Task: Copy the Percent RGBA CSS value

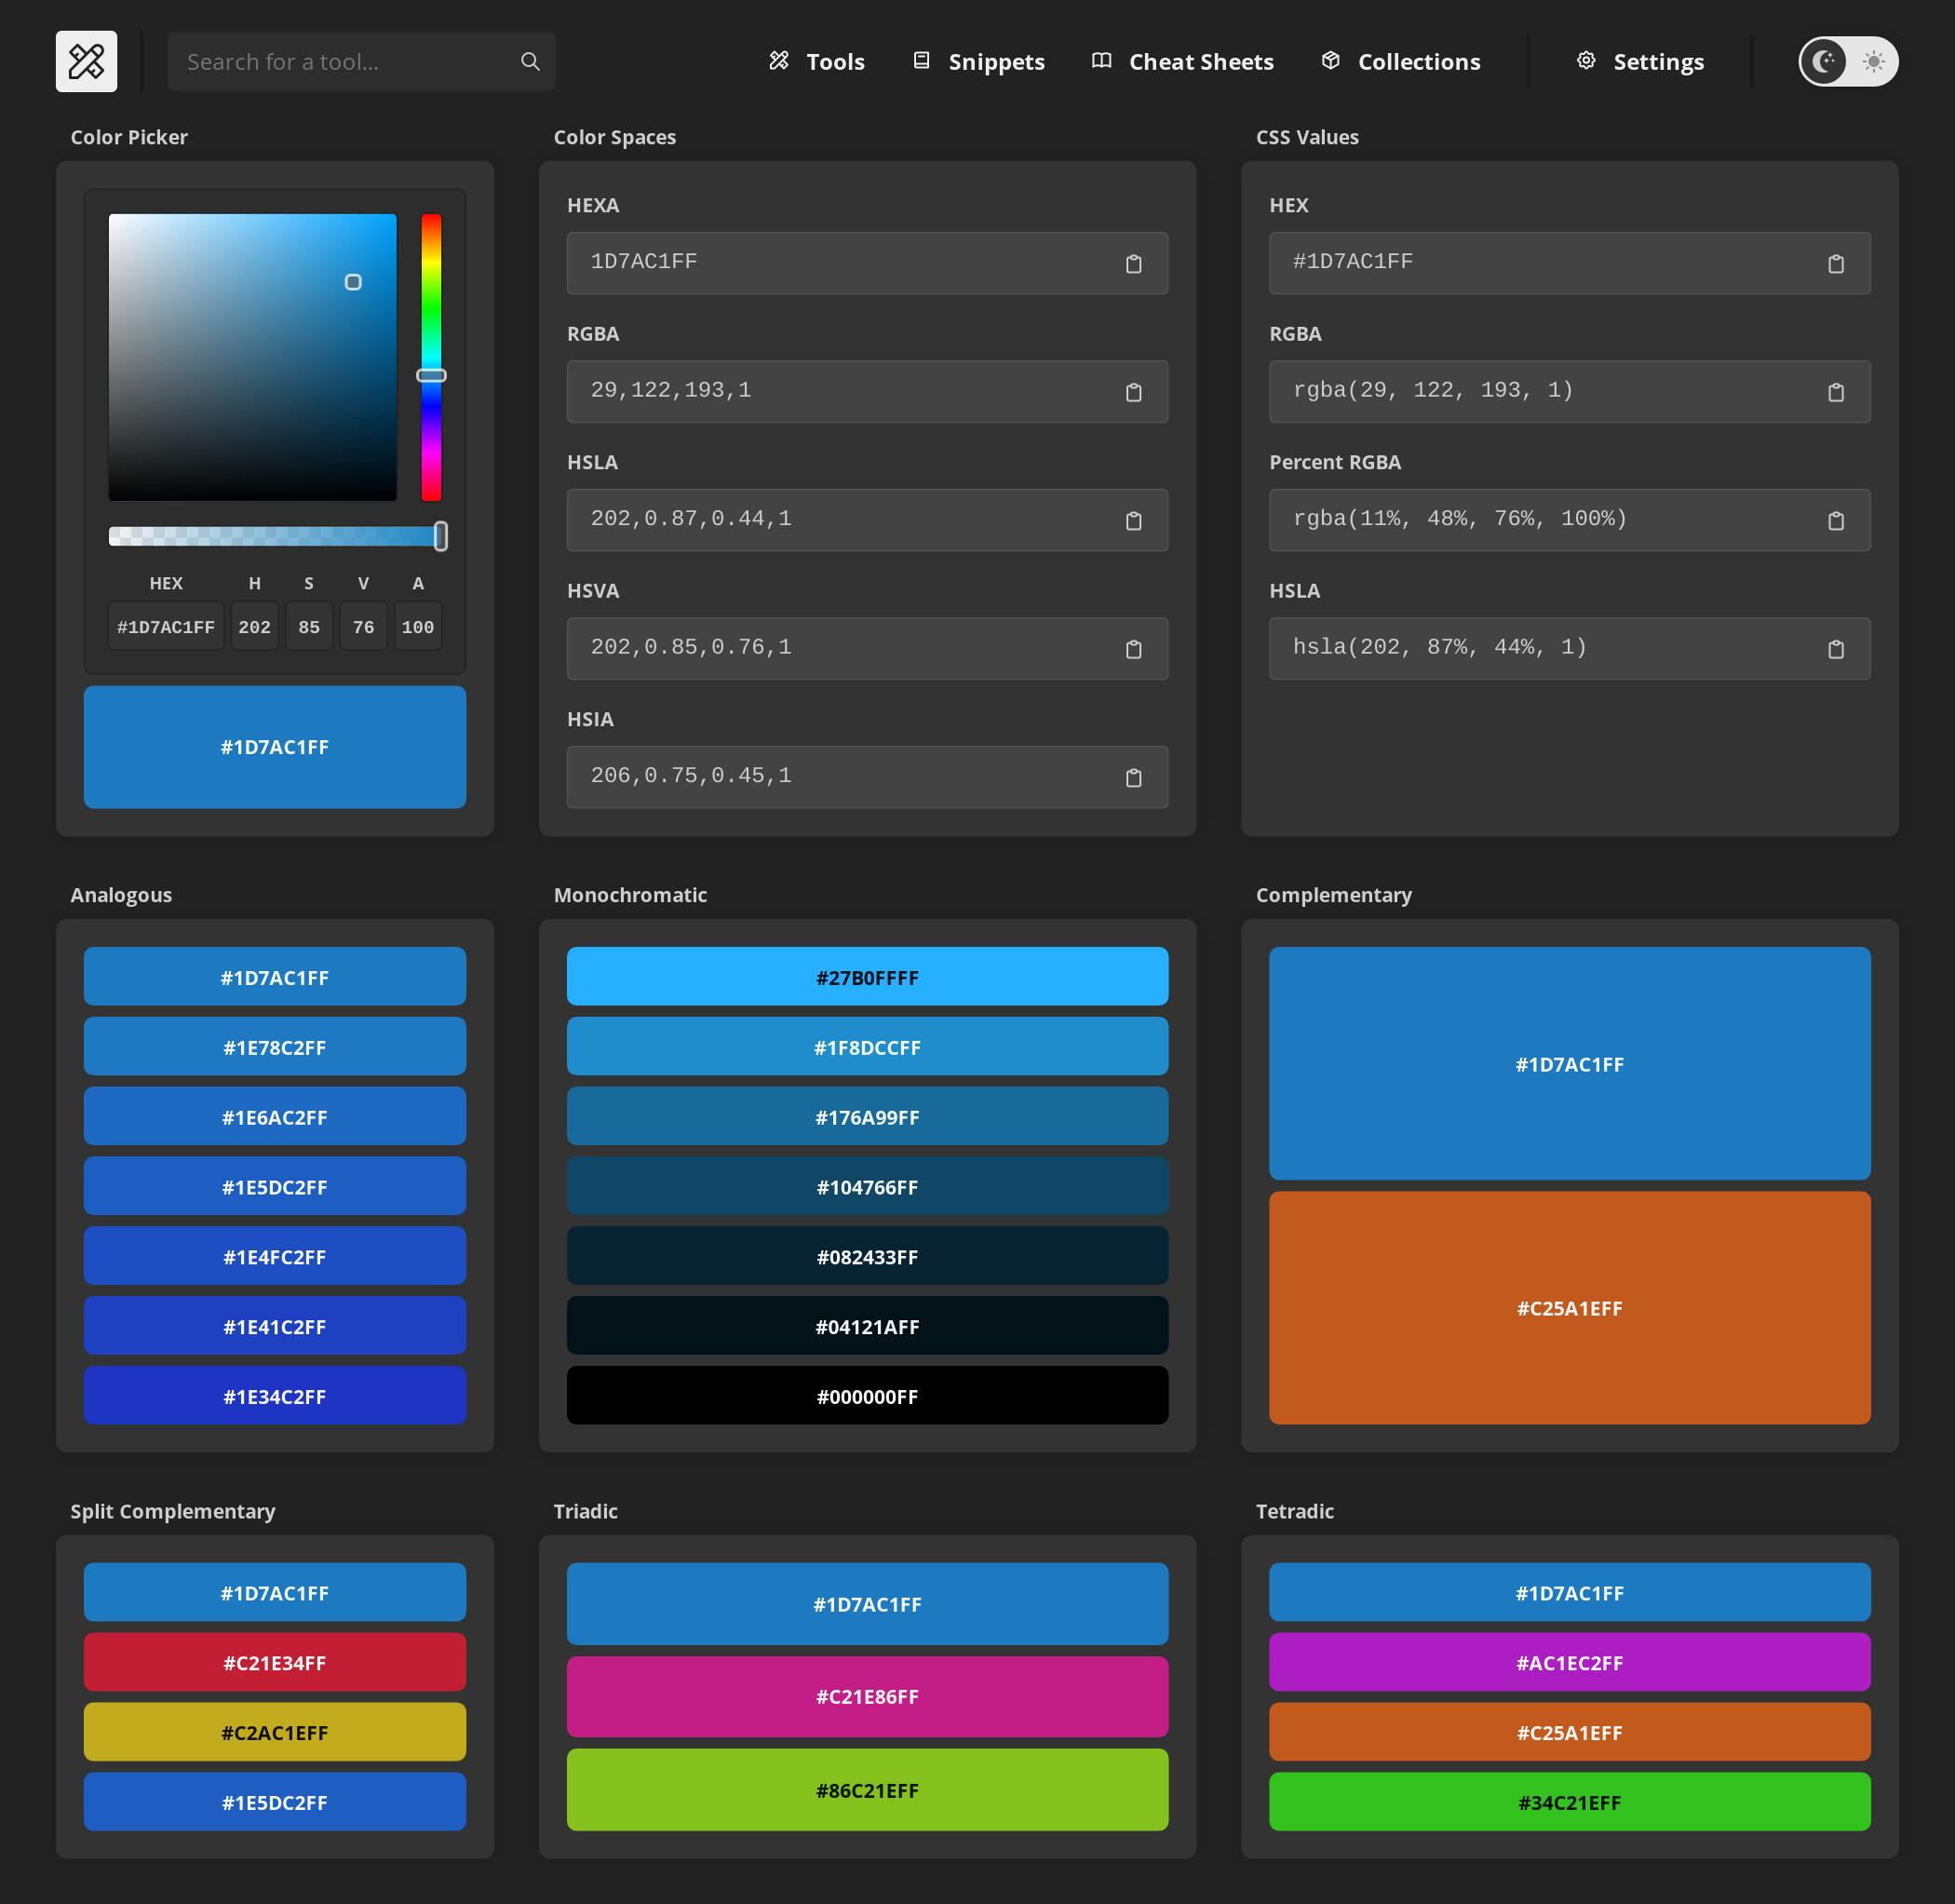Action: [1836, 520]
